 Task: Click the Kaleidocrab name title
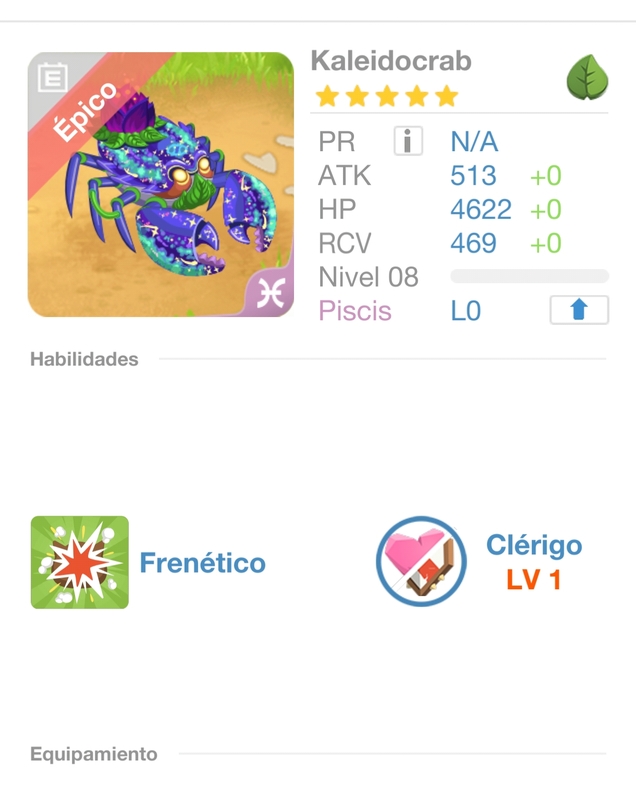tap(391, 61)
